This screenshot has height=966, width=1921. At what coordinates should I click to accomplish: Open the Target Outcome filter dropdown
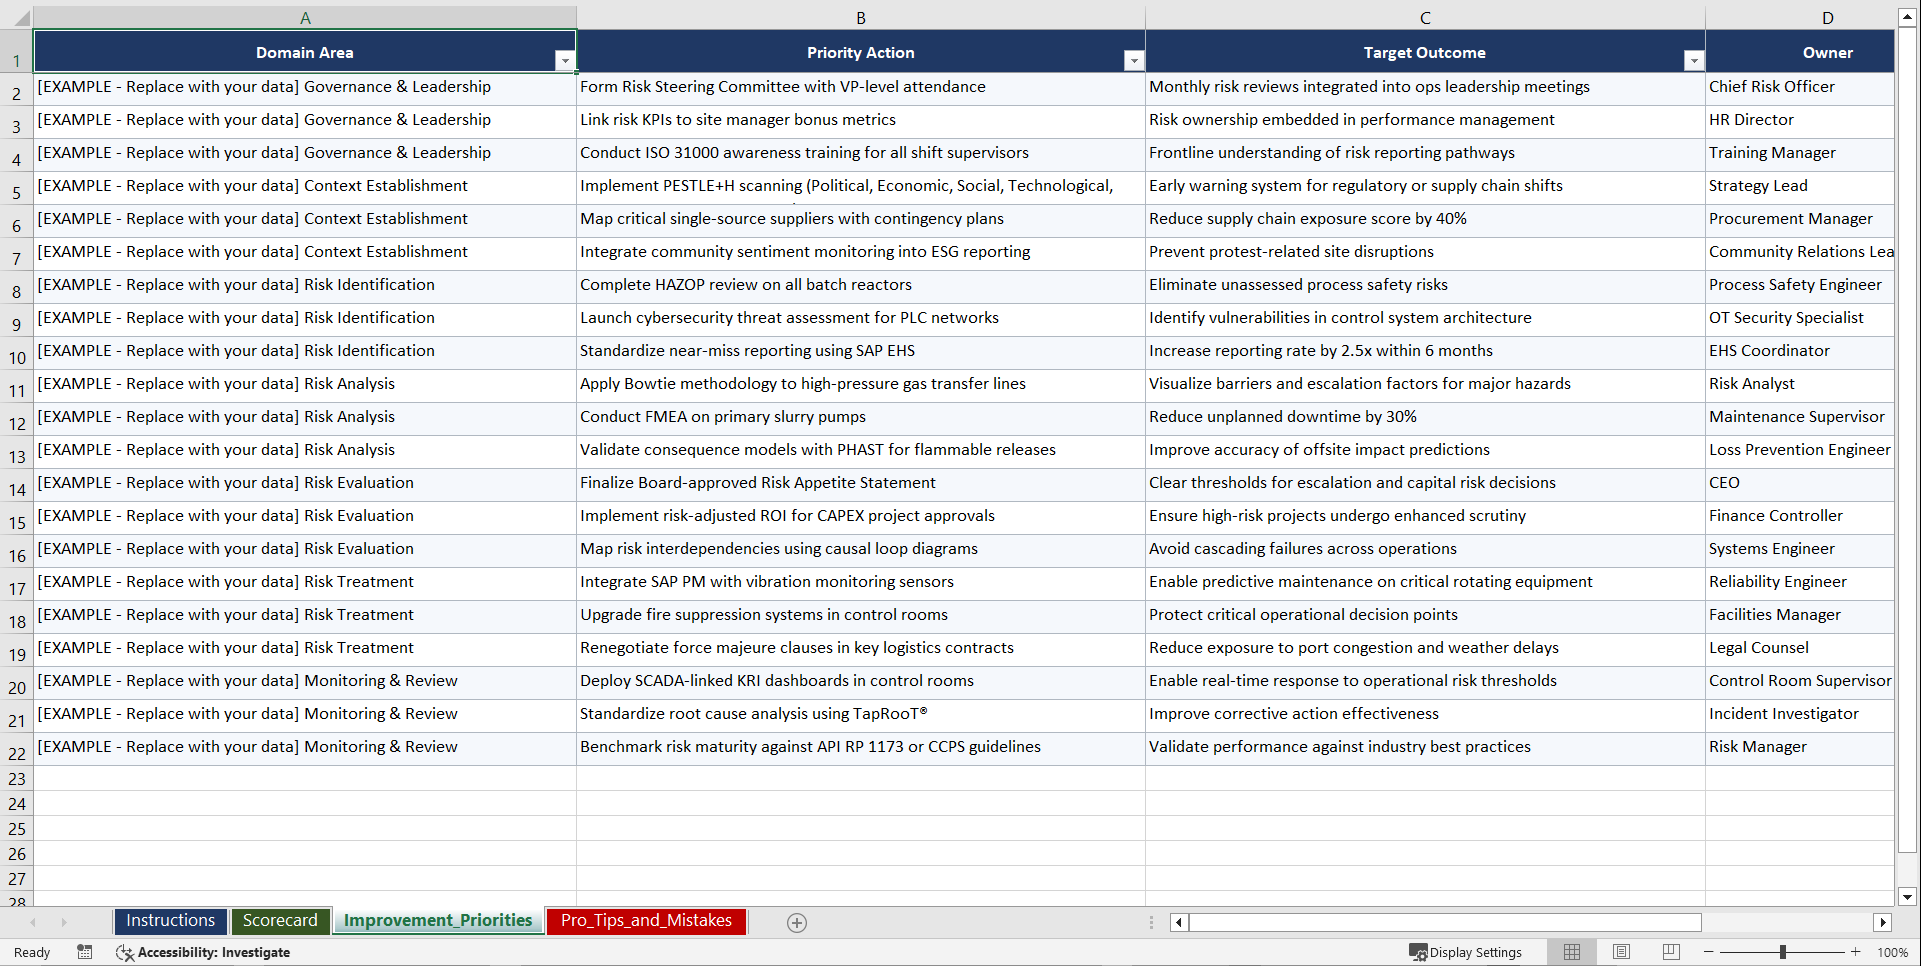coord(1693,60)
